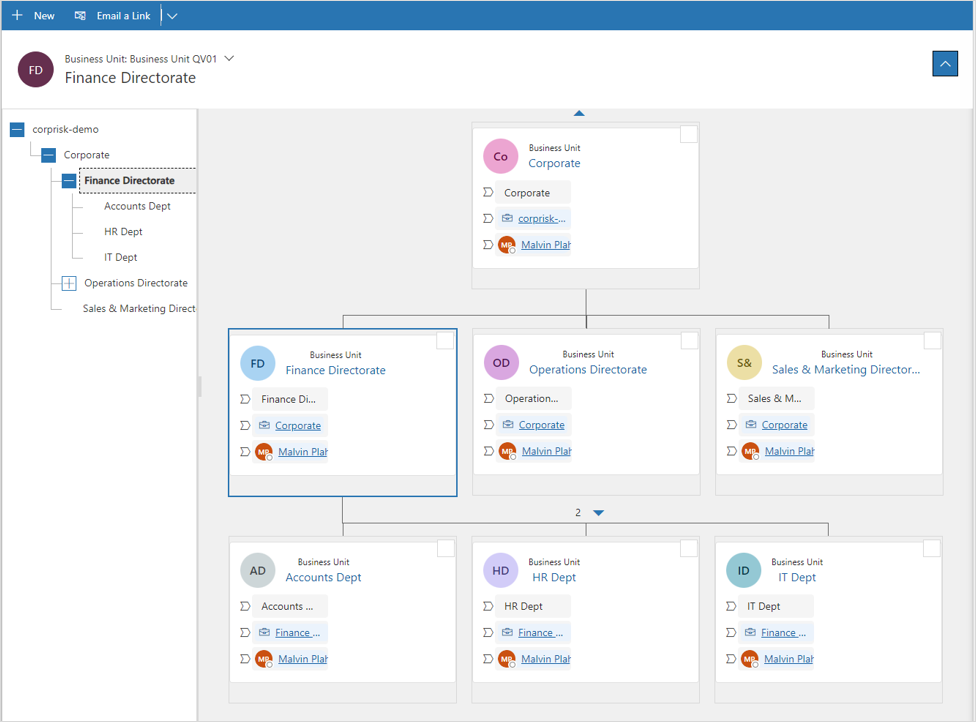The image size is (976, 722).
Task: Select HR Dept in the tree
Action: [123, 232]
